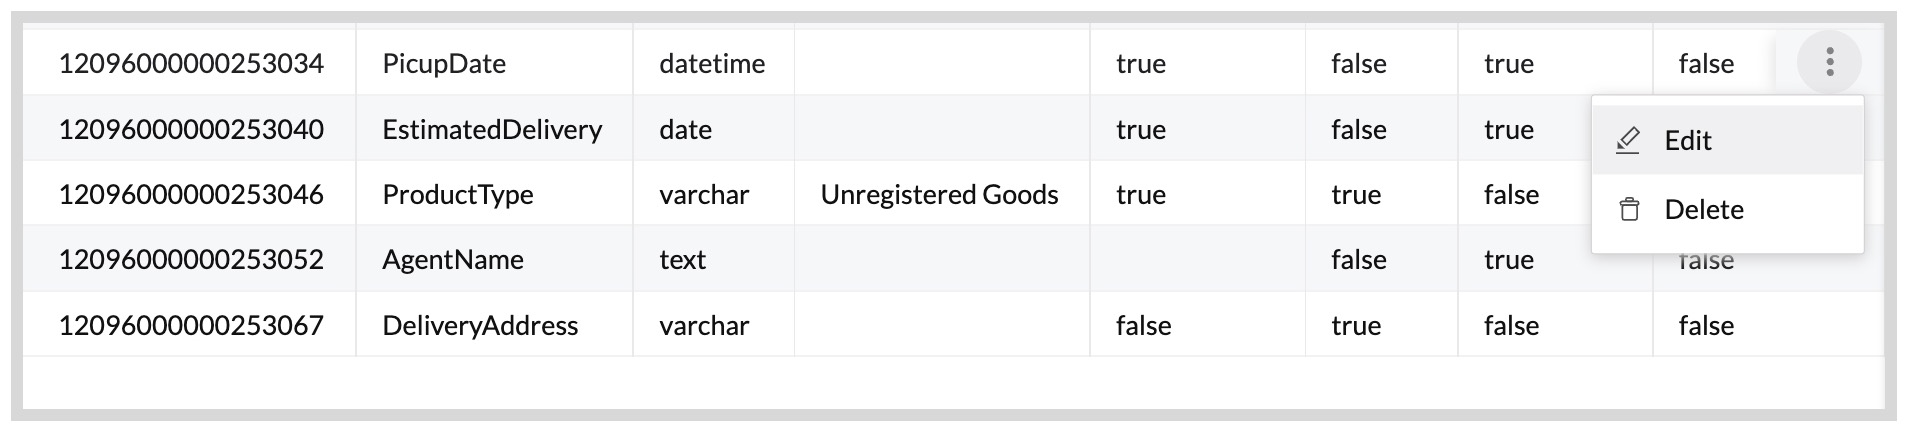
Task: Click the ProductType field name
Action: 458,194
